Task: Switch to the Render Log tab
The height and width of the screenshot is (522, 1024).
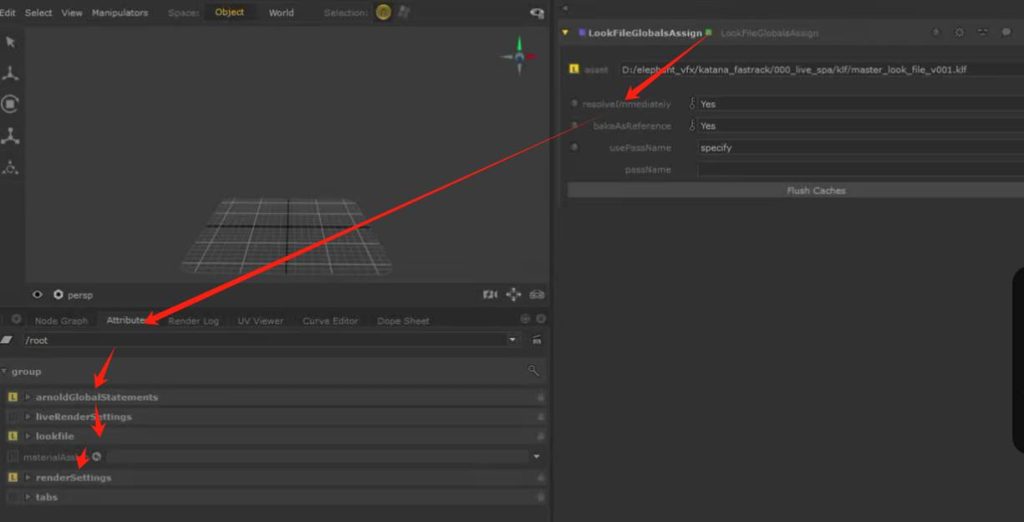Action: (x=193, y=321)
